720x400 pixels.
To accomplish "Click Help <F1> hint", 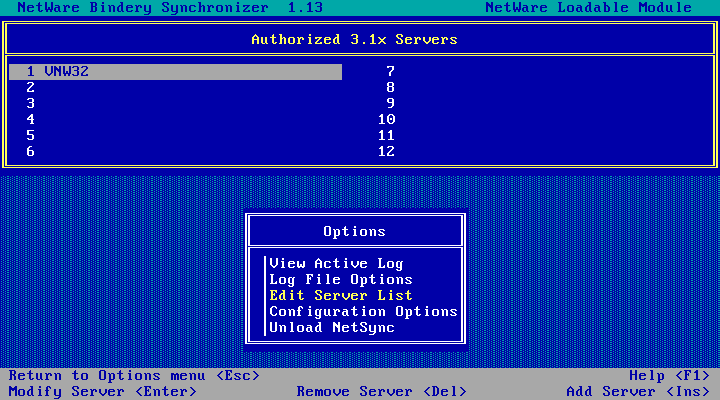I will 669,376.
